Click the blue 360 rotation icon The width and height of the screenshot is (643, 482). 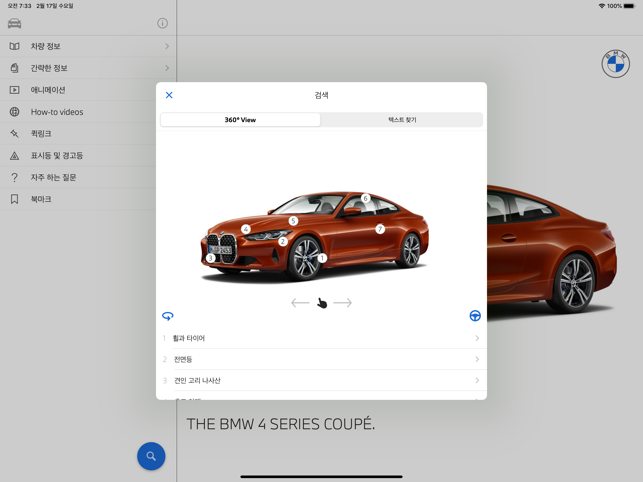pos(168,316)
